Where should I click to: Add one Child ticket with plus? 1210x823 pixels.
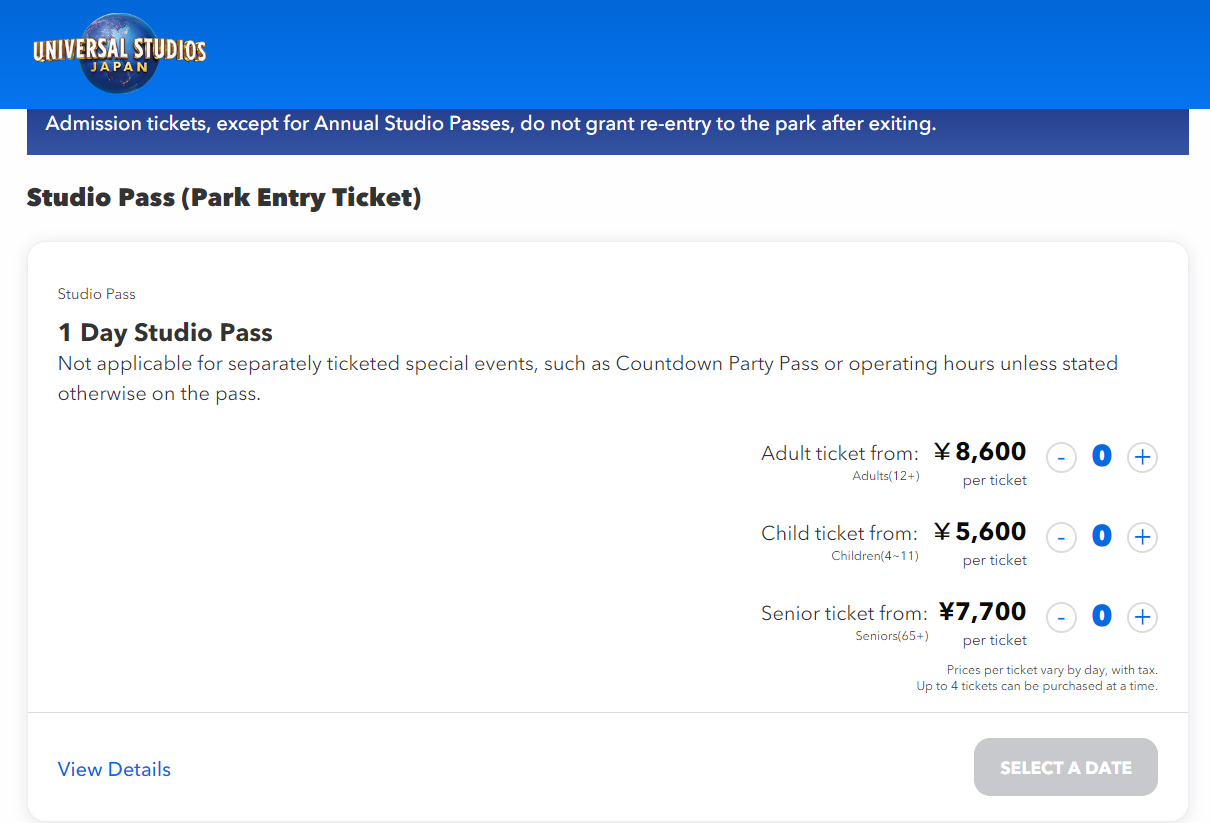point(1142,538)
